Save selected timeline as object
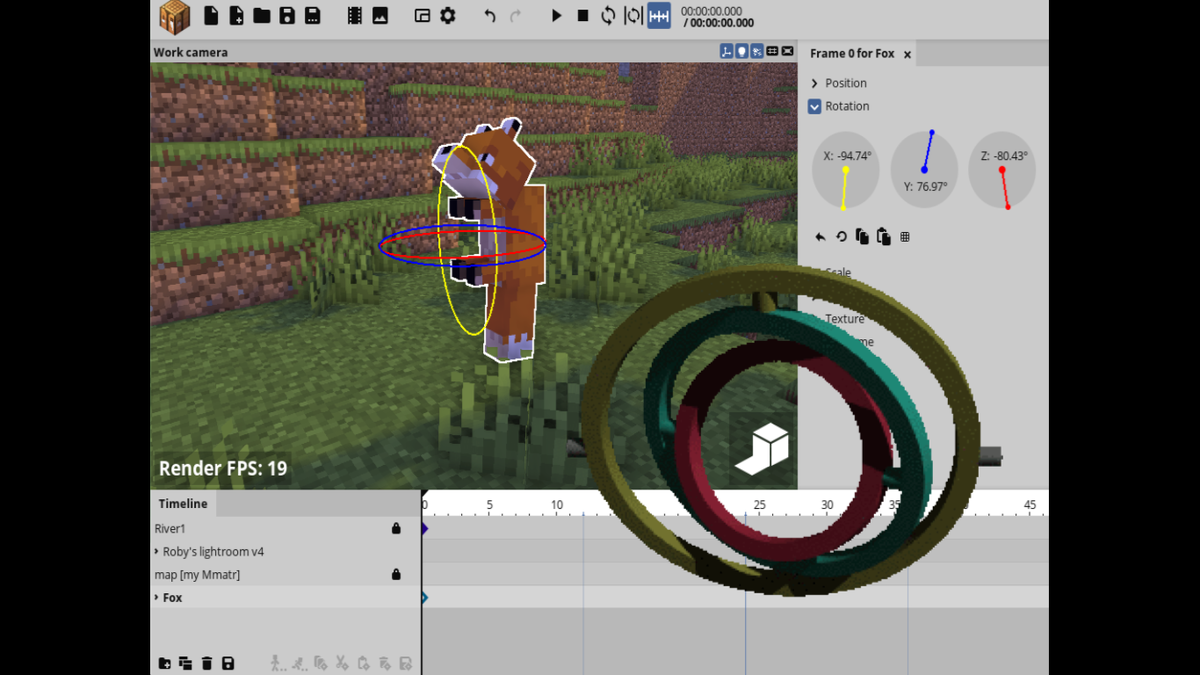Viewport: 1200px width, 675px height. (x=228, y=663)
